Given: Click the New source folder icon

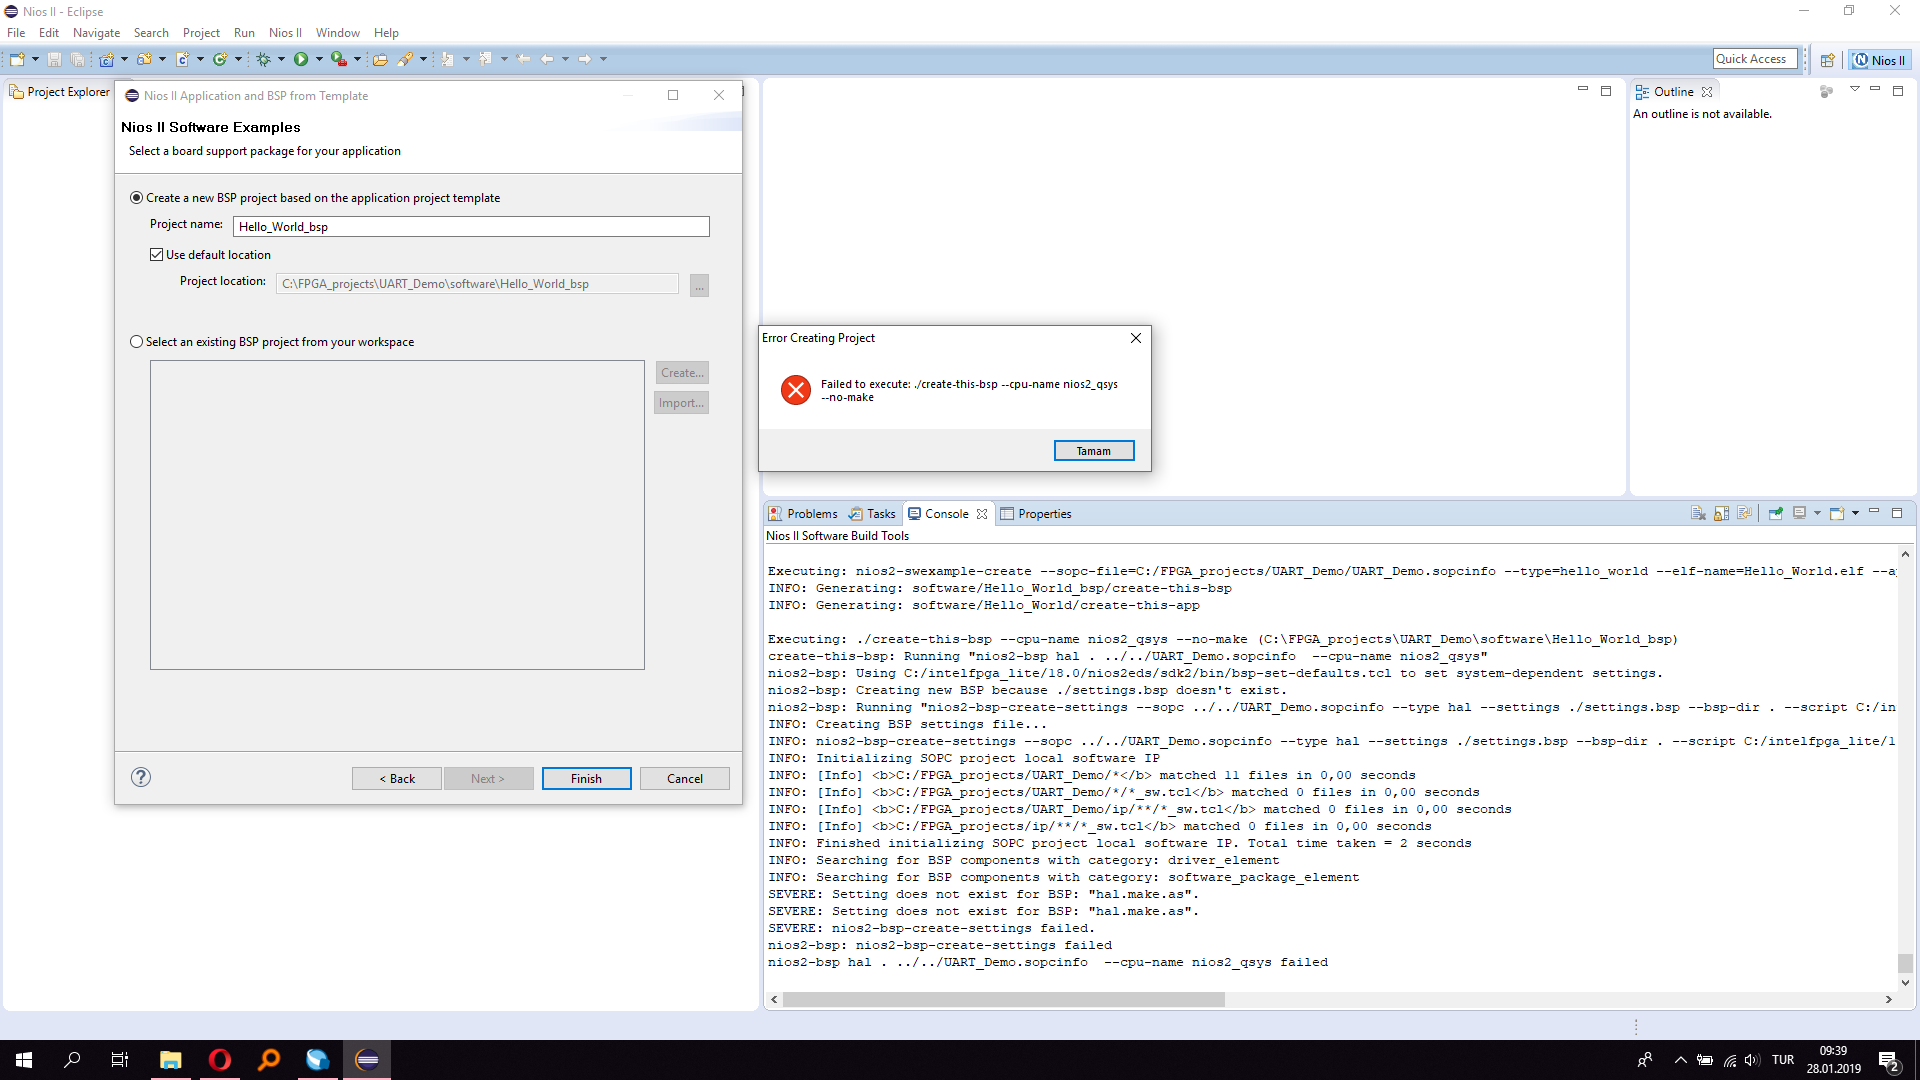Looking at the screenshot, I should click(144, 59).
